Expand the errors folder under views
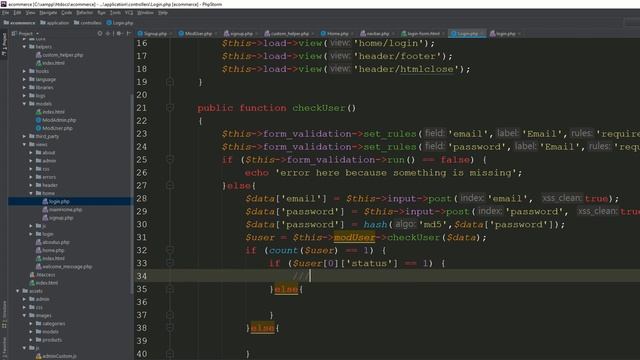This screenshot has width=640, height=360. (x=31, y=177)
